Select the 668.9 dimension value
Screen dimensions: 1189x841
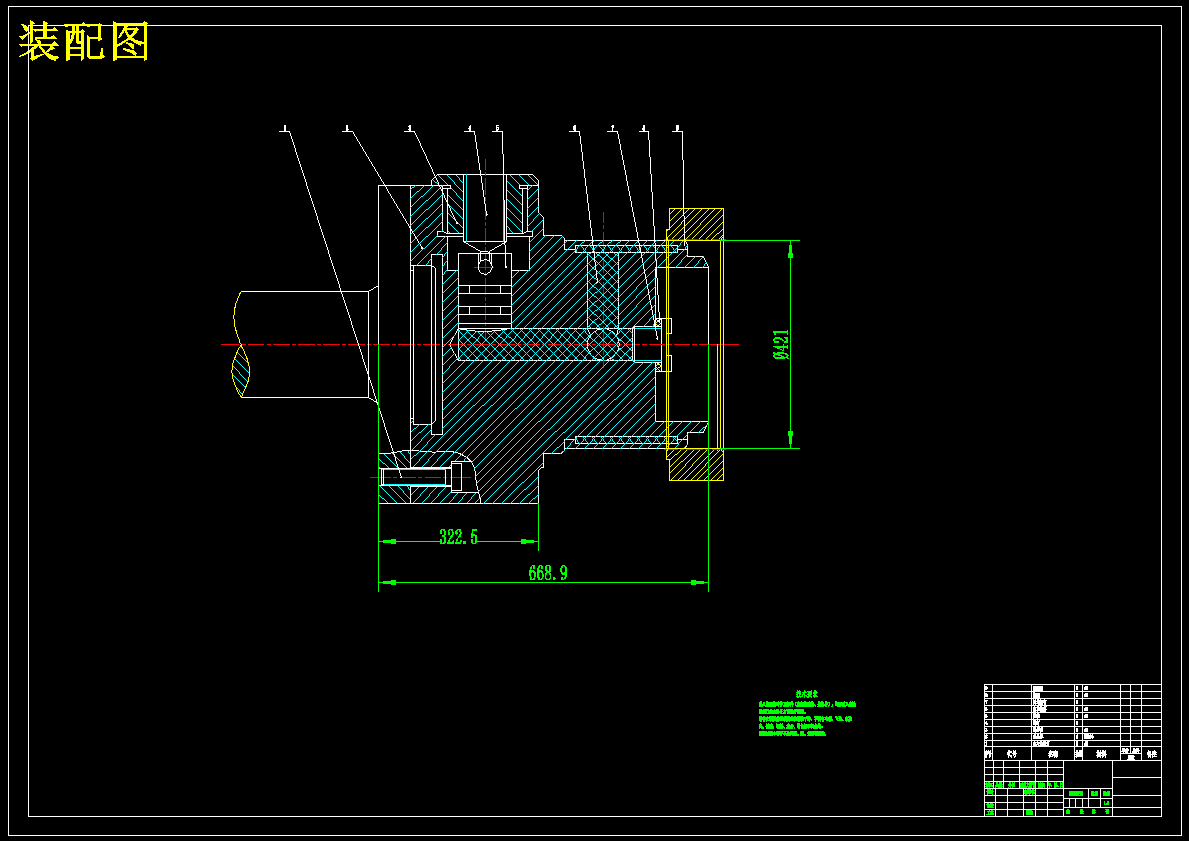point(547,573)
